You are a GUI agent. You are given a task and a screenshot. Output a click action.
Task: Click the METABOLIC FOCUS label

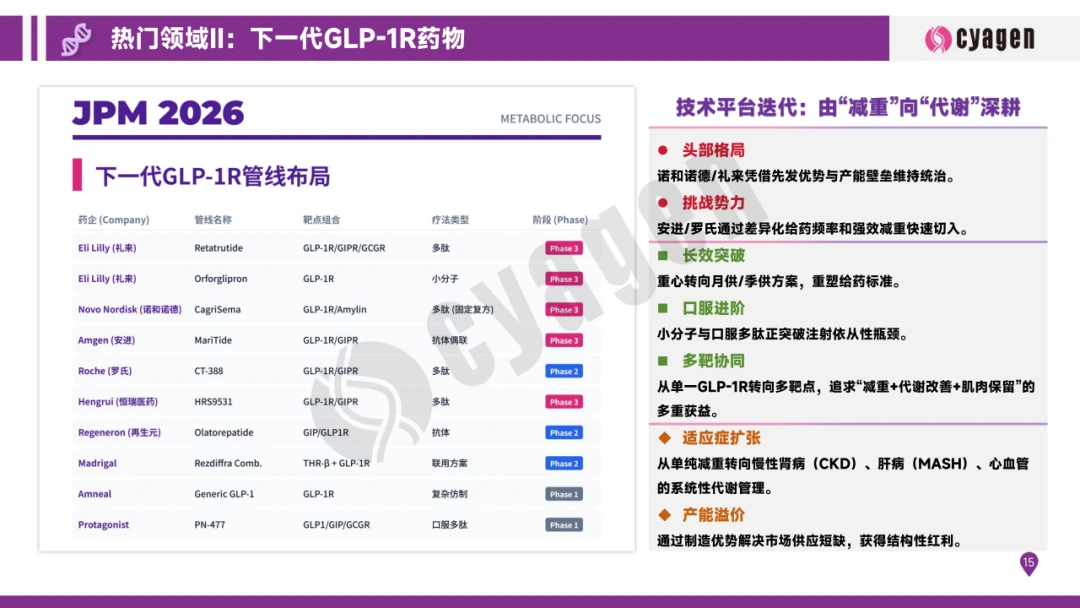tap(550, 119)
